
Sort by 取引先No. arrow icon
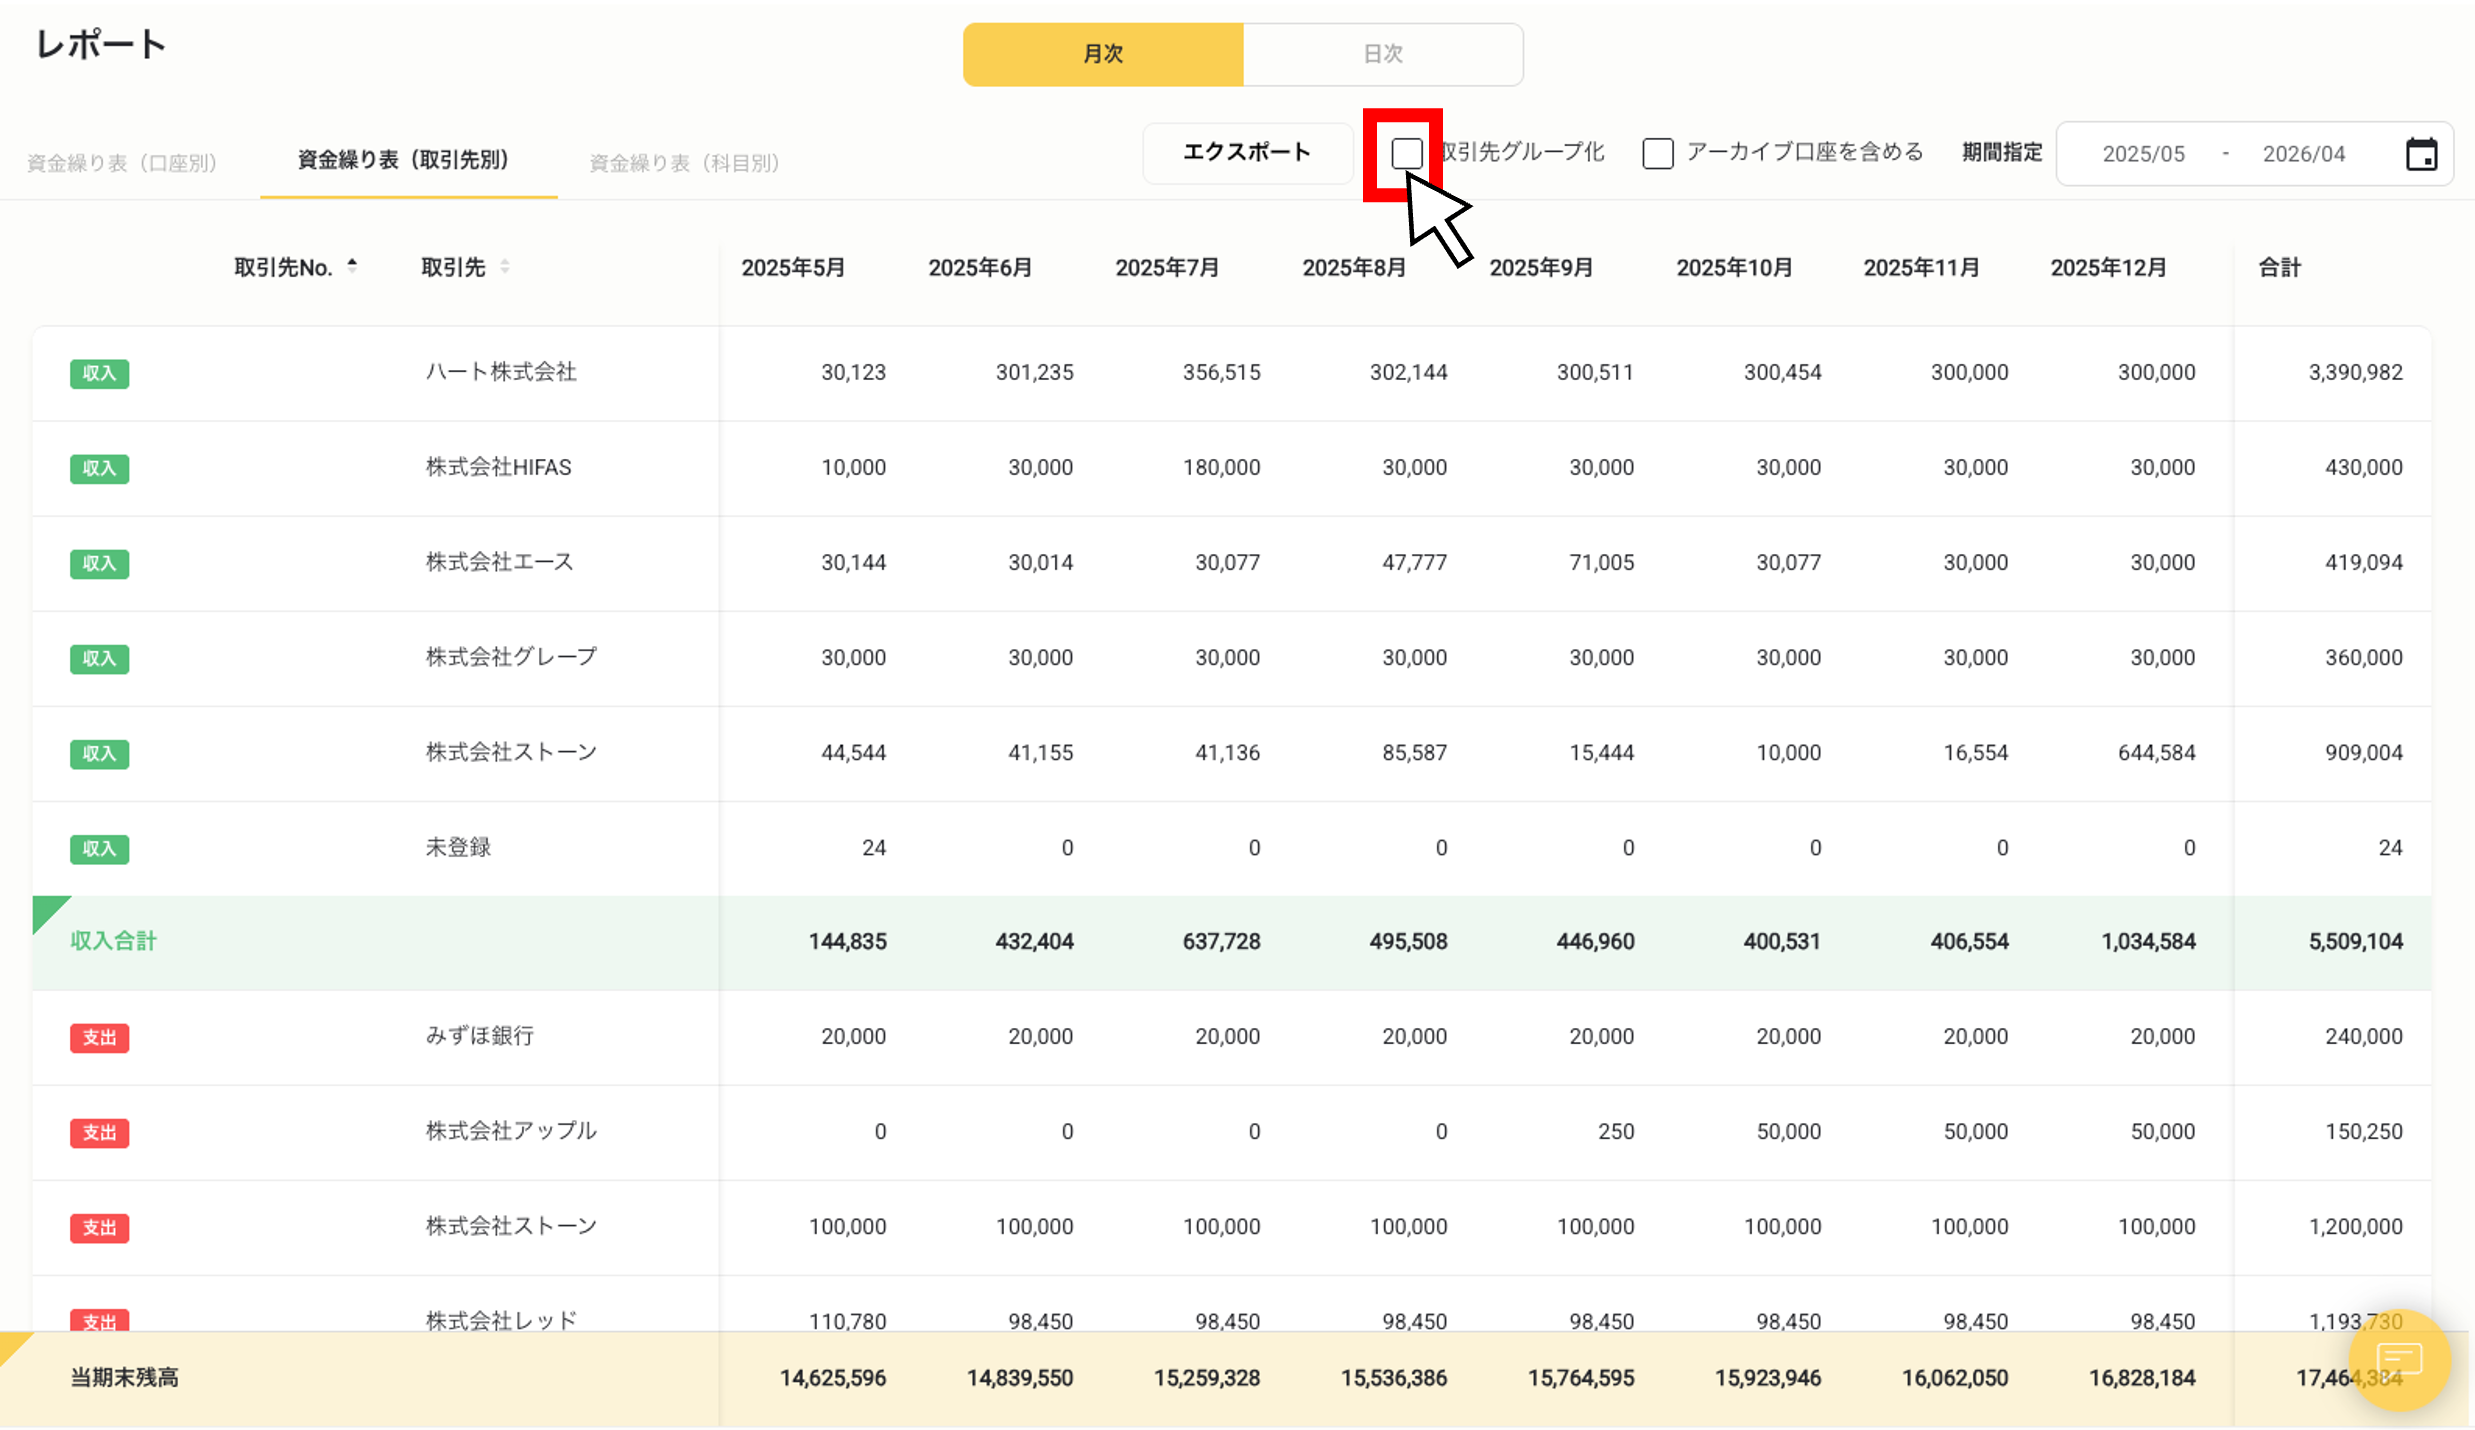352,266
